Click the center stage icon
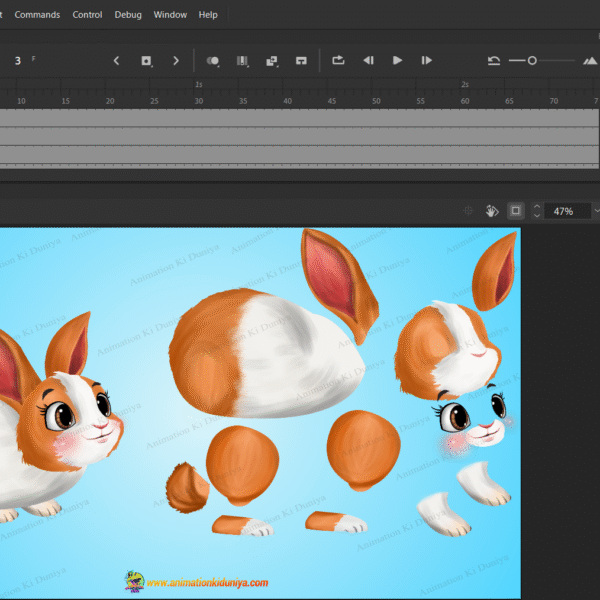 [468, 210]
